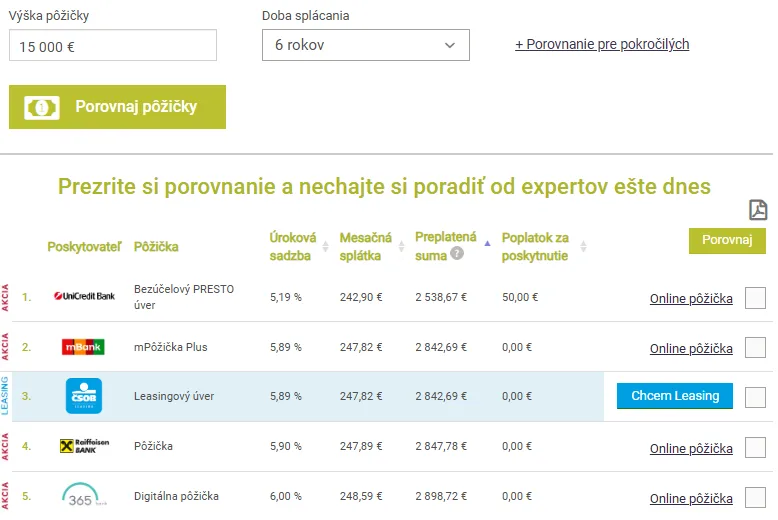The width and height of the screenshot is (778, 520).
Task: Sort by Poplatok za poskytnutie column
Action: pos(534,247)
